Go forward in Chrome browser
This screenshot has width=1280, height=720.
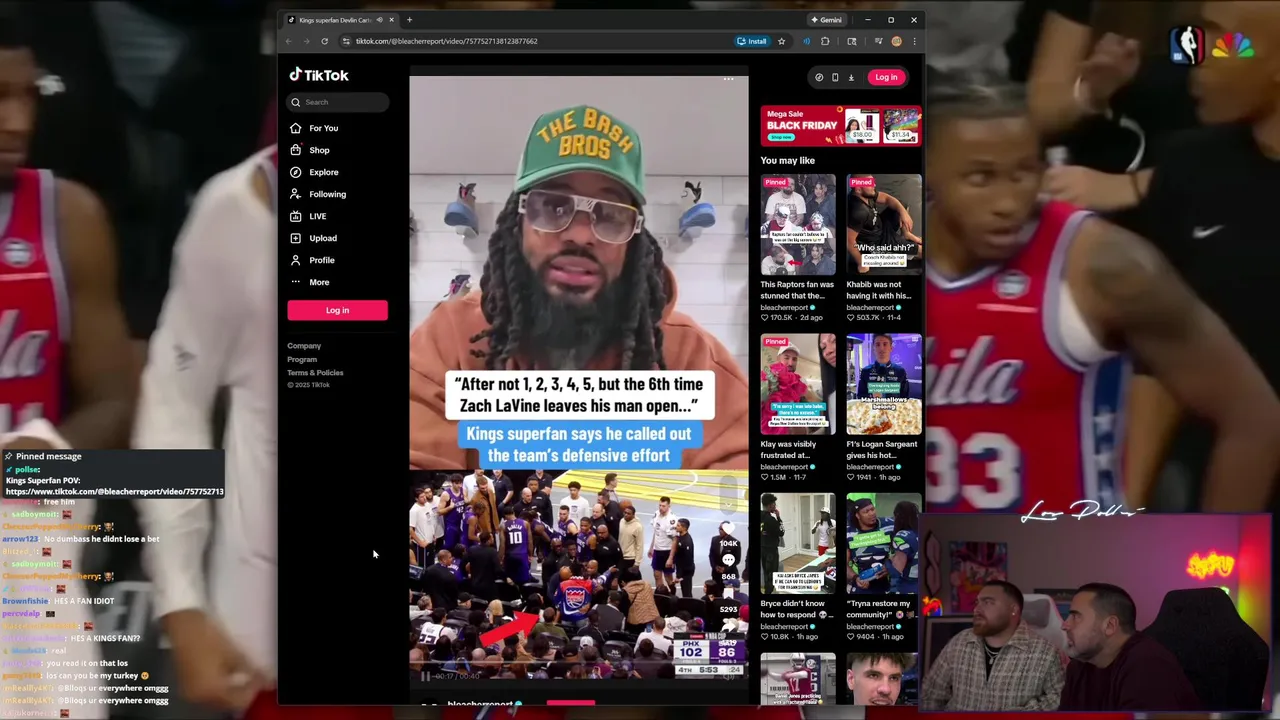[x=306, y=41]
